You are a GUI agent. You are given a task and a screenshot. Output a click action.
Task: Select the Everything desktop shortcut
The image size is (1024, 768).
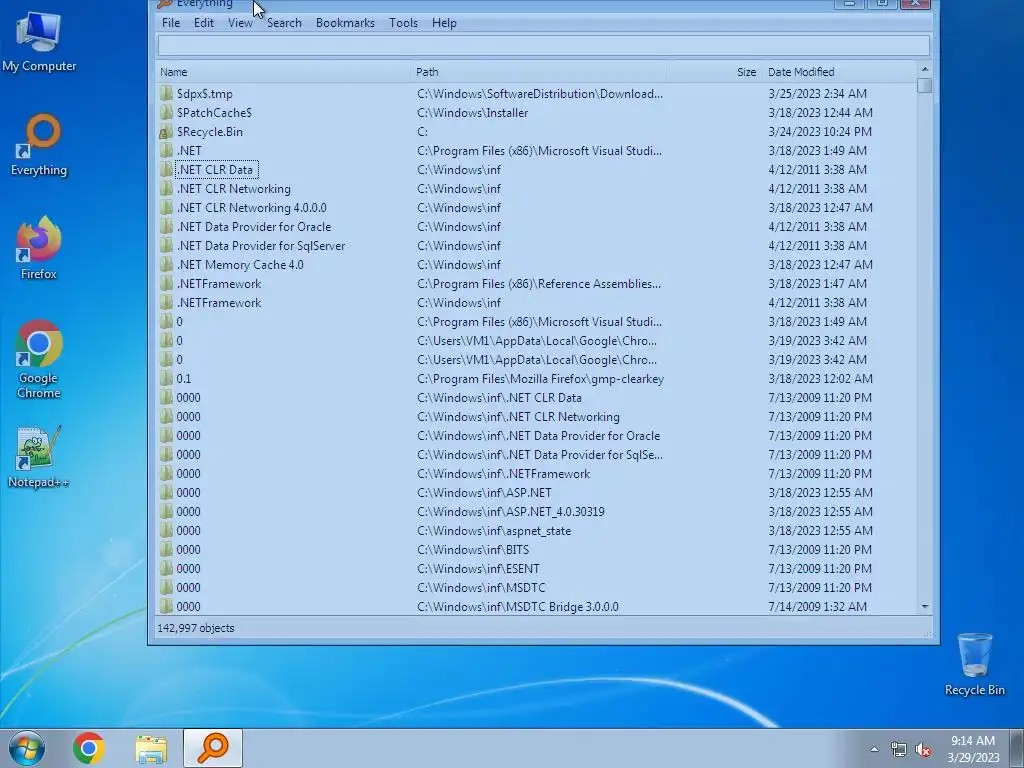(x=39, y=146)
